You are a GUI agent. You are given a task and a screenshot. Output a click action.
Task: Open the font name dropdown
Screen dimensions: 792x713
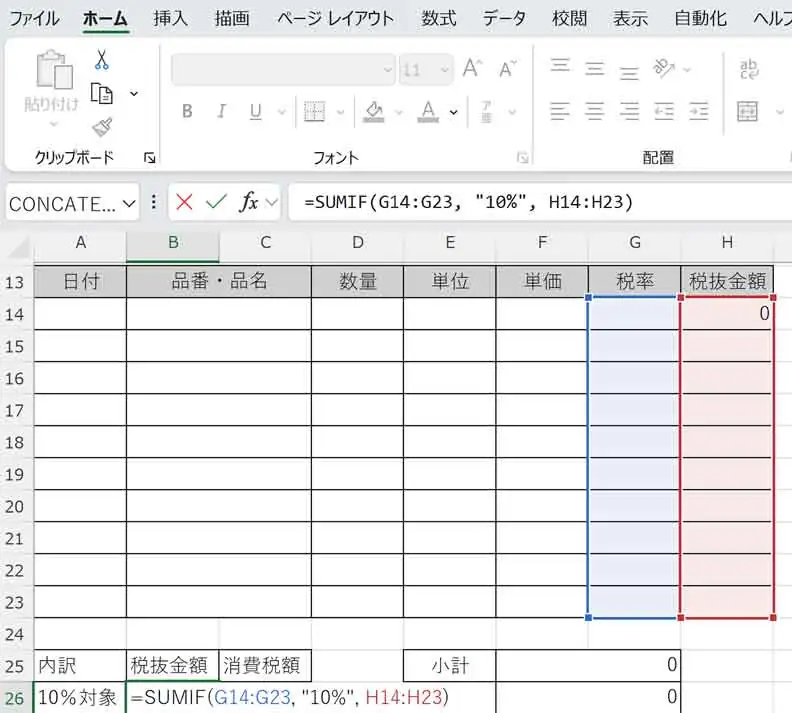[x=388, y=70]
